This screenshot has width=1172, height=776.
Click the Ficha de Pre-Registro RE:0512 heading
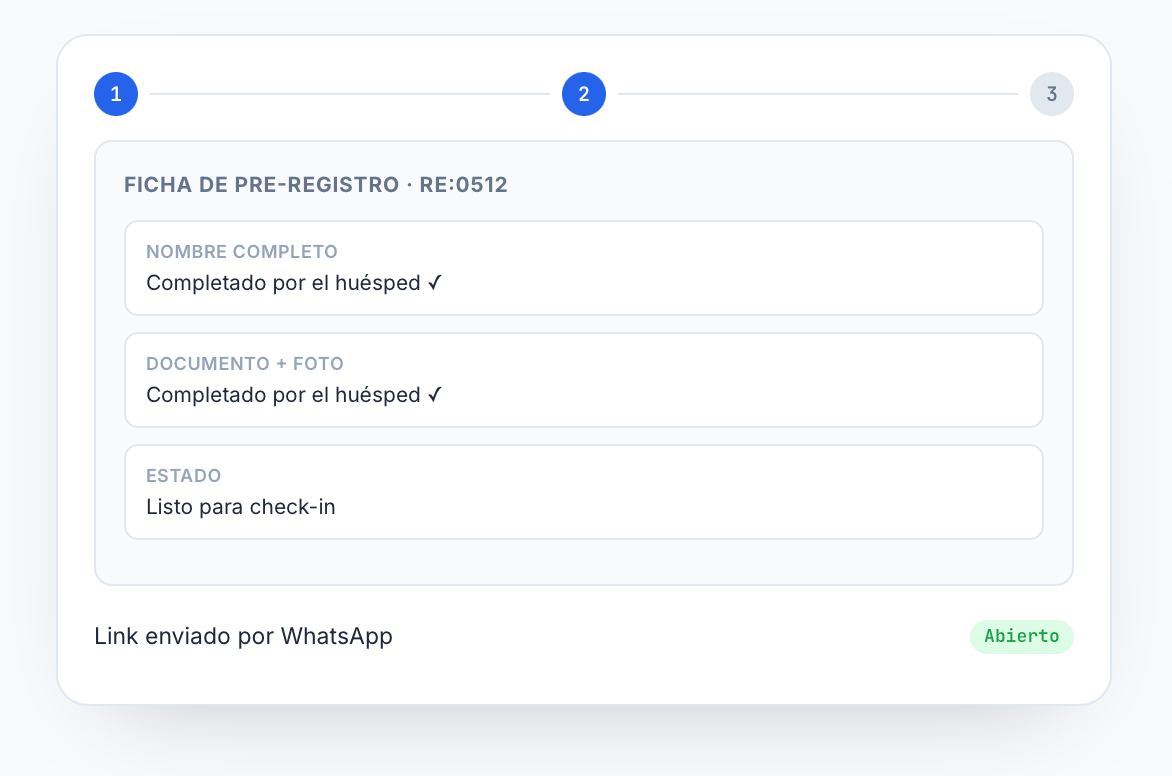click(315, 185)
